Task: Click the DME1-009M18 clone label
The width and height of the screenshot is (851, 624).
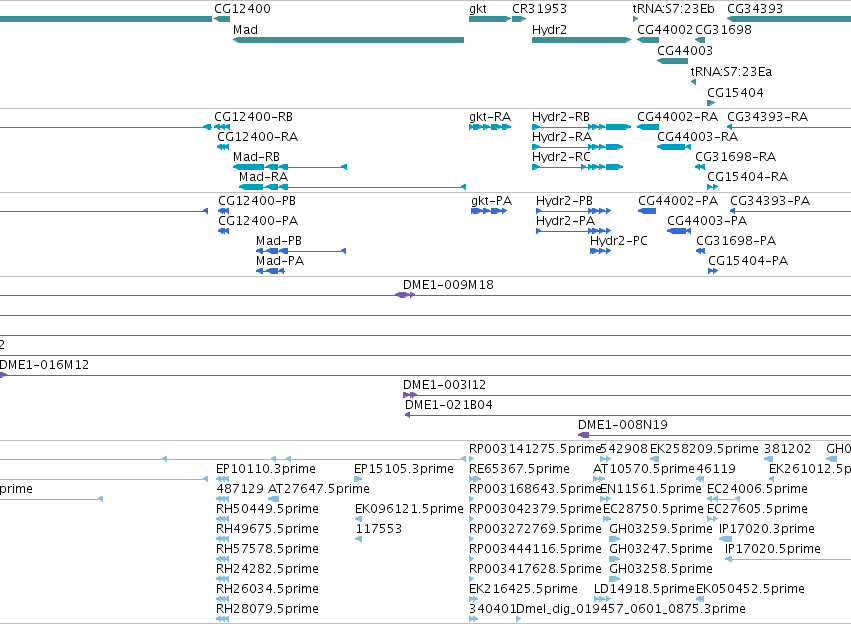Action: pos(448,285)
